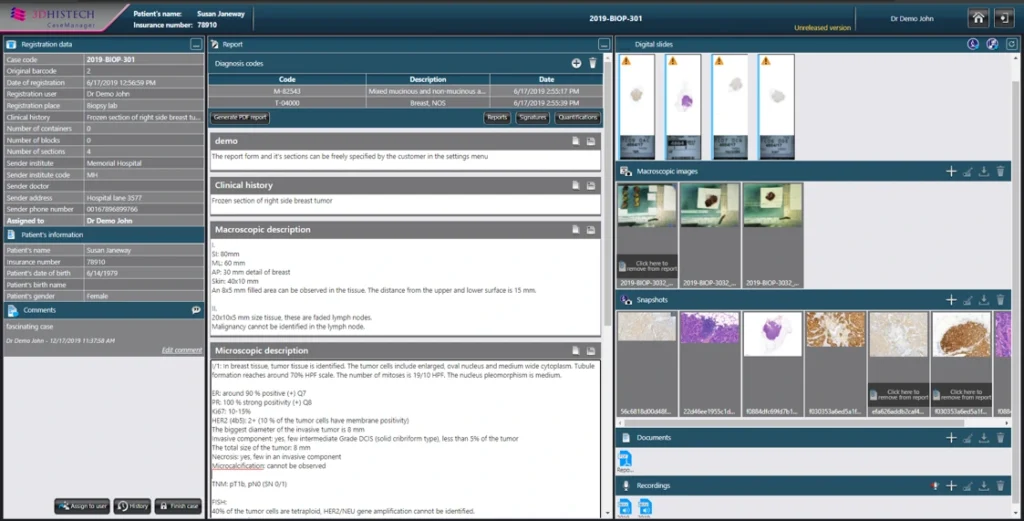The height and width of the screenshot is (521, 1024).
Task: Save icon in Clinical history section
Action: click(590, 185)
